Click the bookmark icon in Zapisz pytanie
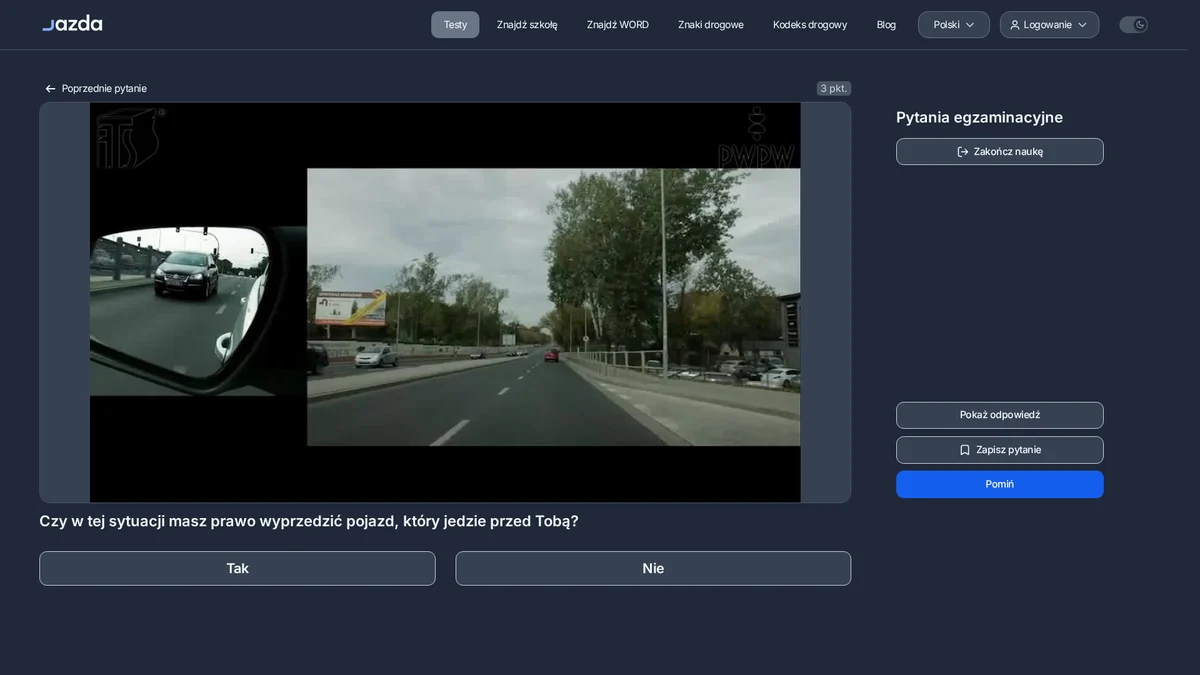This screenshot has width=1200, height=675. tap(965, 450)
